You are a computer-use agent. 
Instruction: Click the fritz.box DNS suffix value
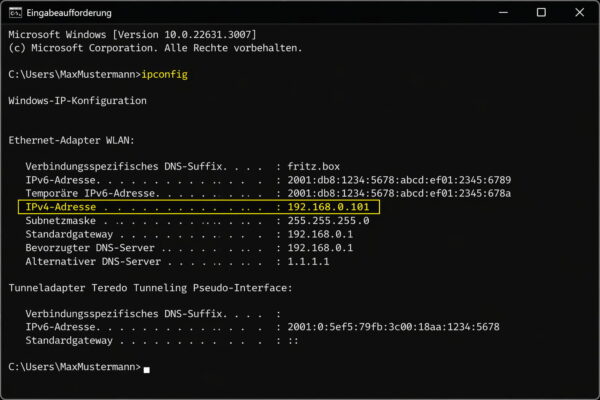(x=313, y=167)
